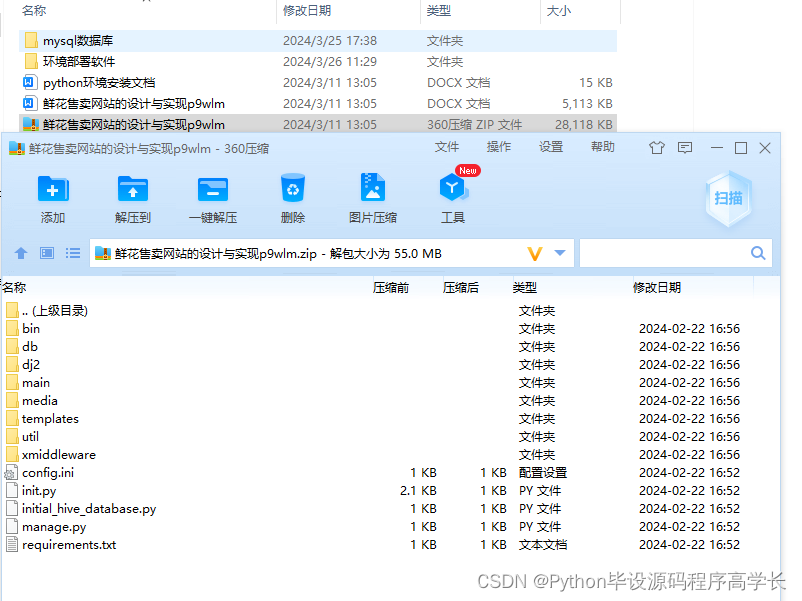Sort by the 压缩后 column header
The height and width of the screenshot is (601, 802).
point(461,287)
